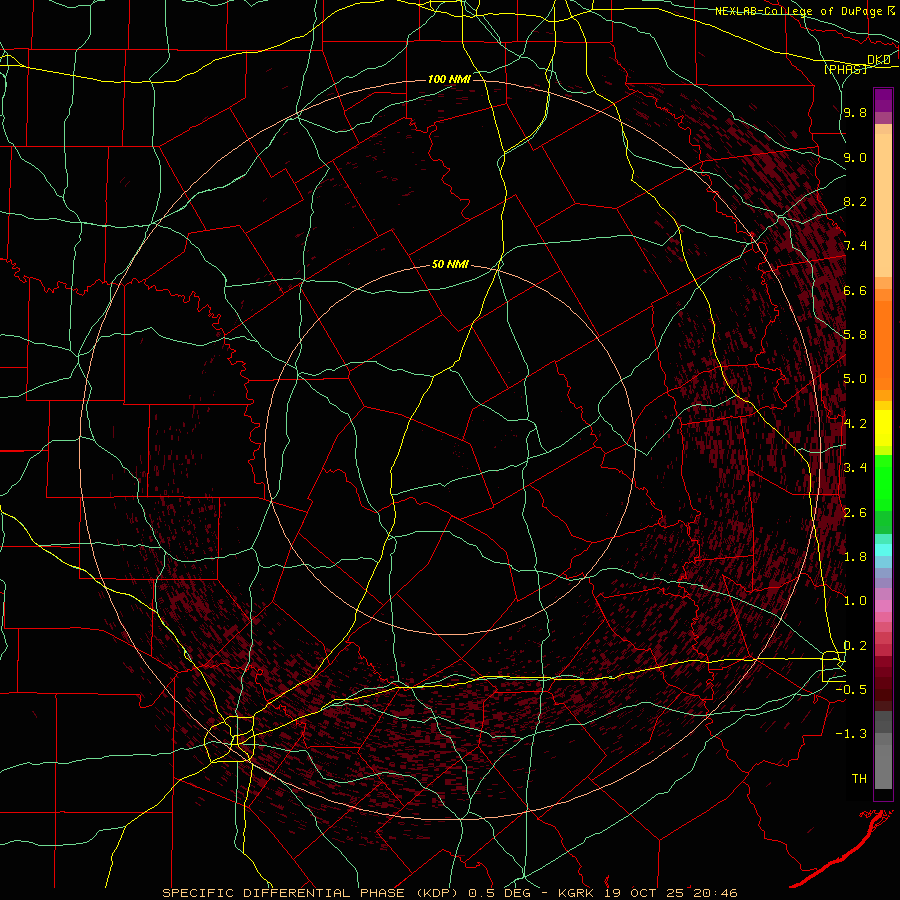The image size is (900, 900).
Task: Click the Specific Differential Phase caption at bottom
Action: pyautogui.click(x=449, y=893)
